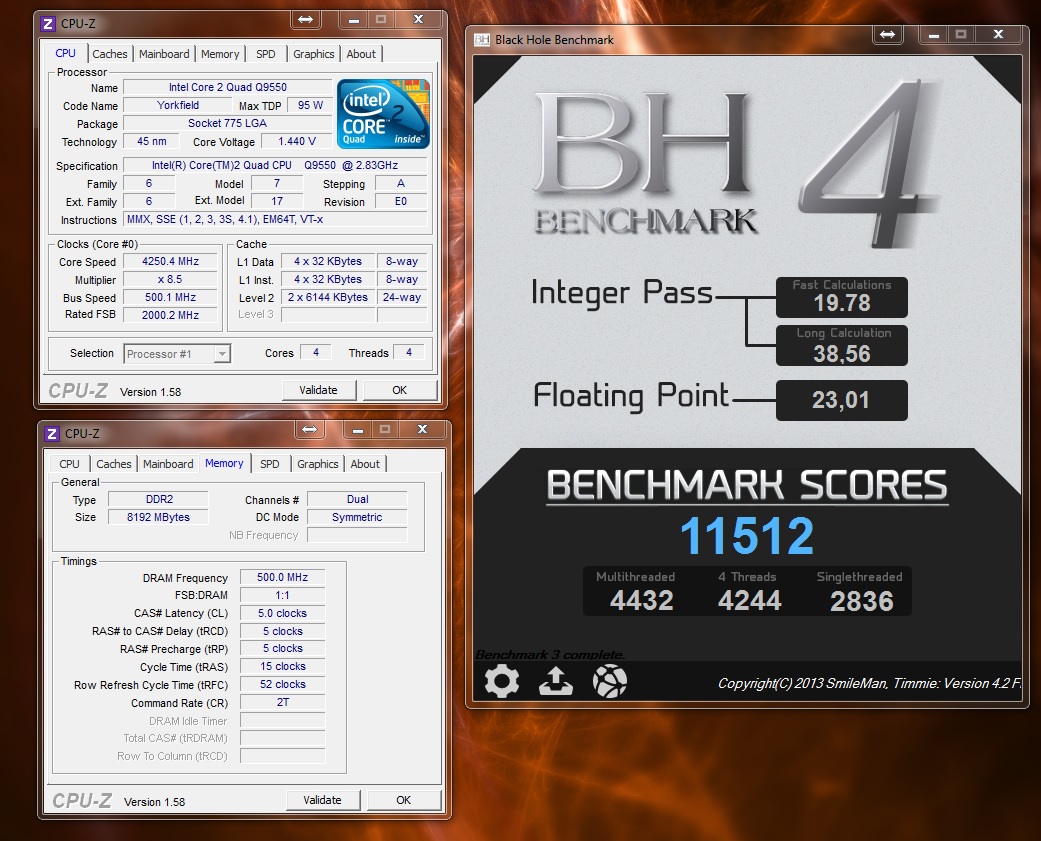
Task: Switch to SPD tab in top CPU-Z
Action: [x=266, y=54]
